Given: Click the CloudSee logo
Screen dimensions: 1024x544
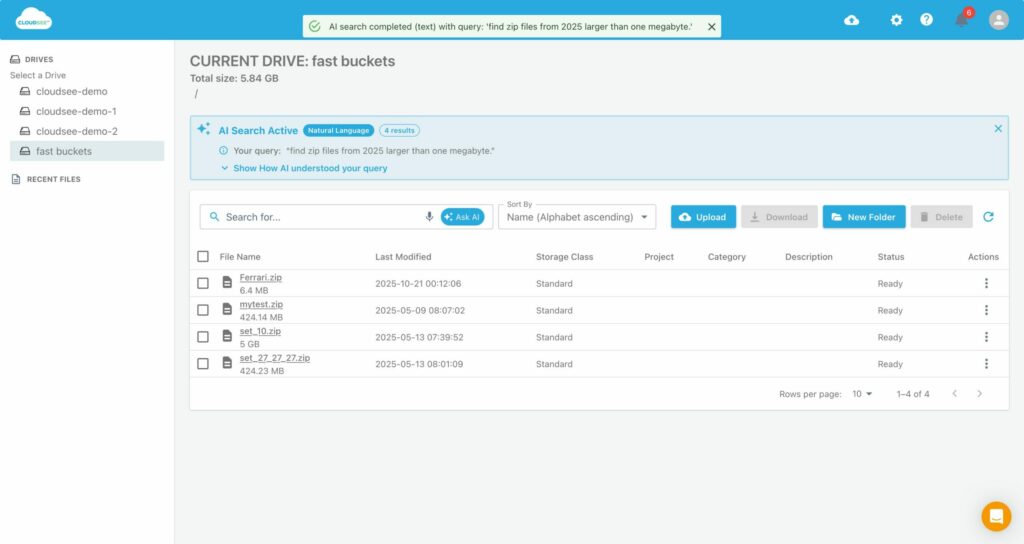Looking at the screenshot, I should click(33, 19).
